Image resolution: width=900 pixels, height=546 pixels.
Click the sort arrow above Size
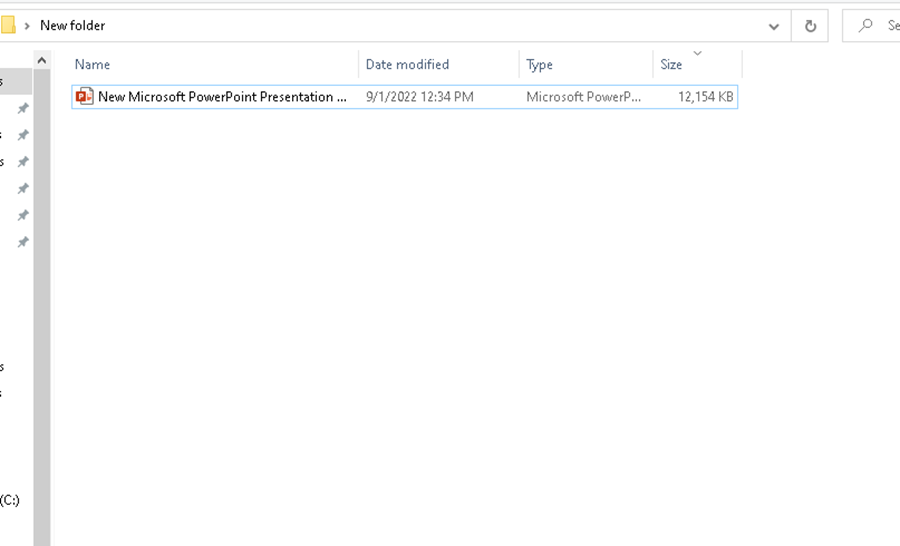point(697,53)
